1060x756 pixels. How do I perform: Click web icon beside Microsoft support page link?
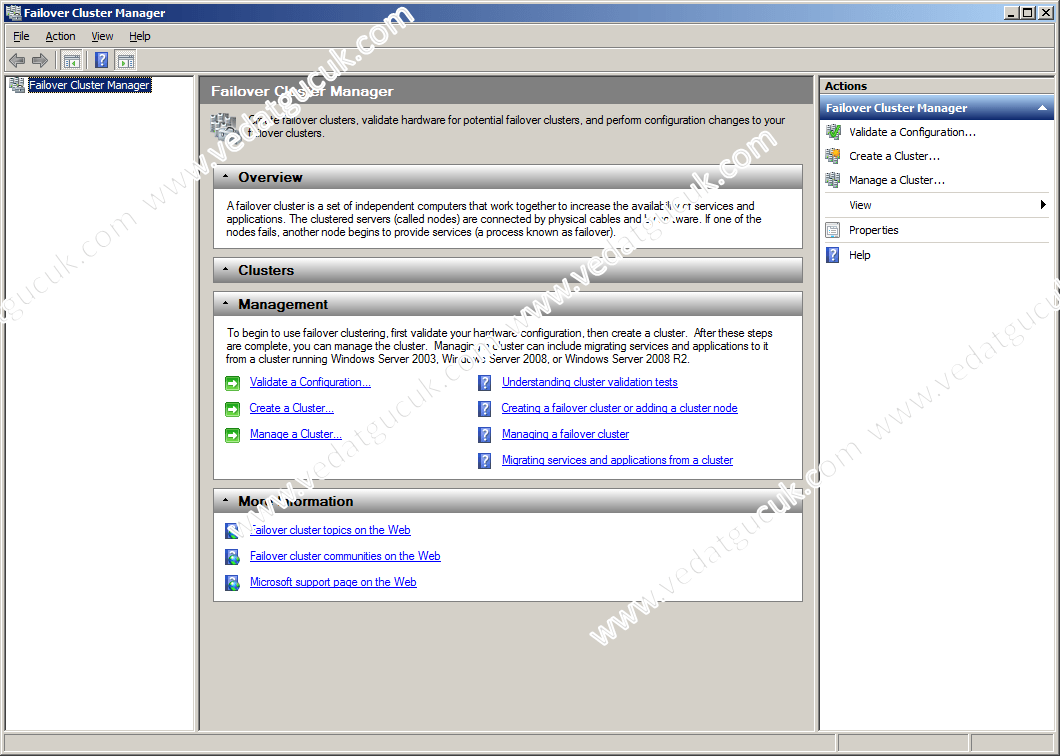pos(233,582)
